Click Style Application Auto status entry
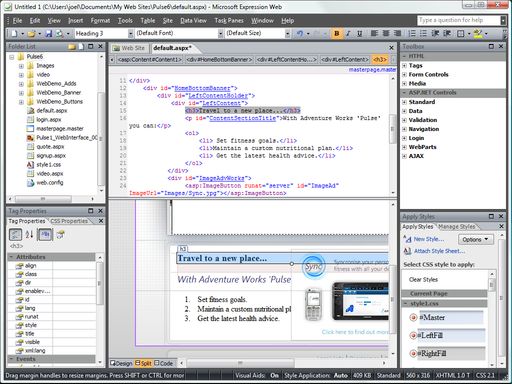The height and width of the screenshot is (384, 512). (316, 376)
